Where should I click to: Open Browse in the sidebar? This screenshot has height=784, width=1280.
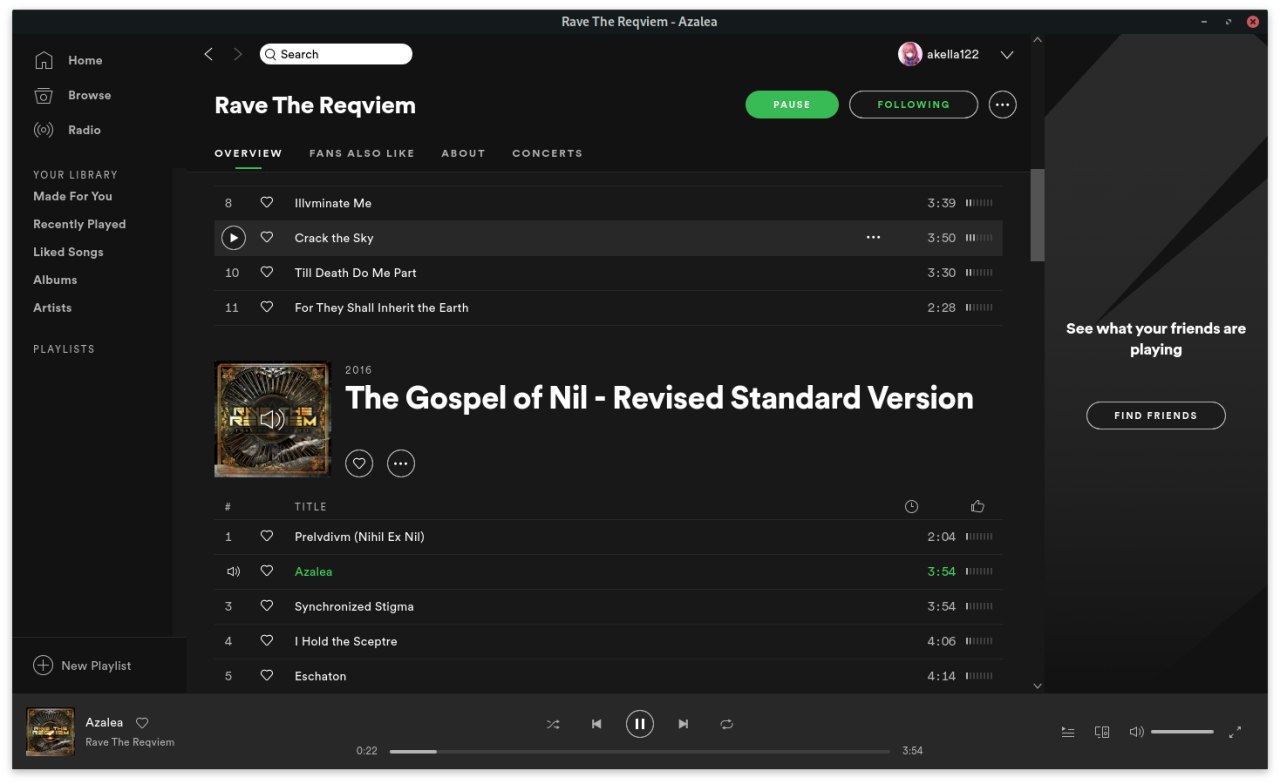pyautogui.click(x=72, y=96)
